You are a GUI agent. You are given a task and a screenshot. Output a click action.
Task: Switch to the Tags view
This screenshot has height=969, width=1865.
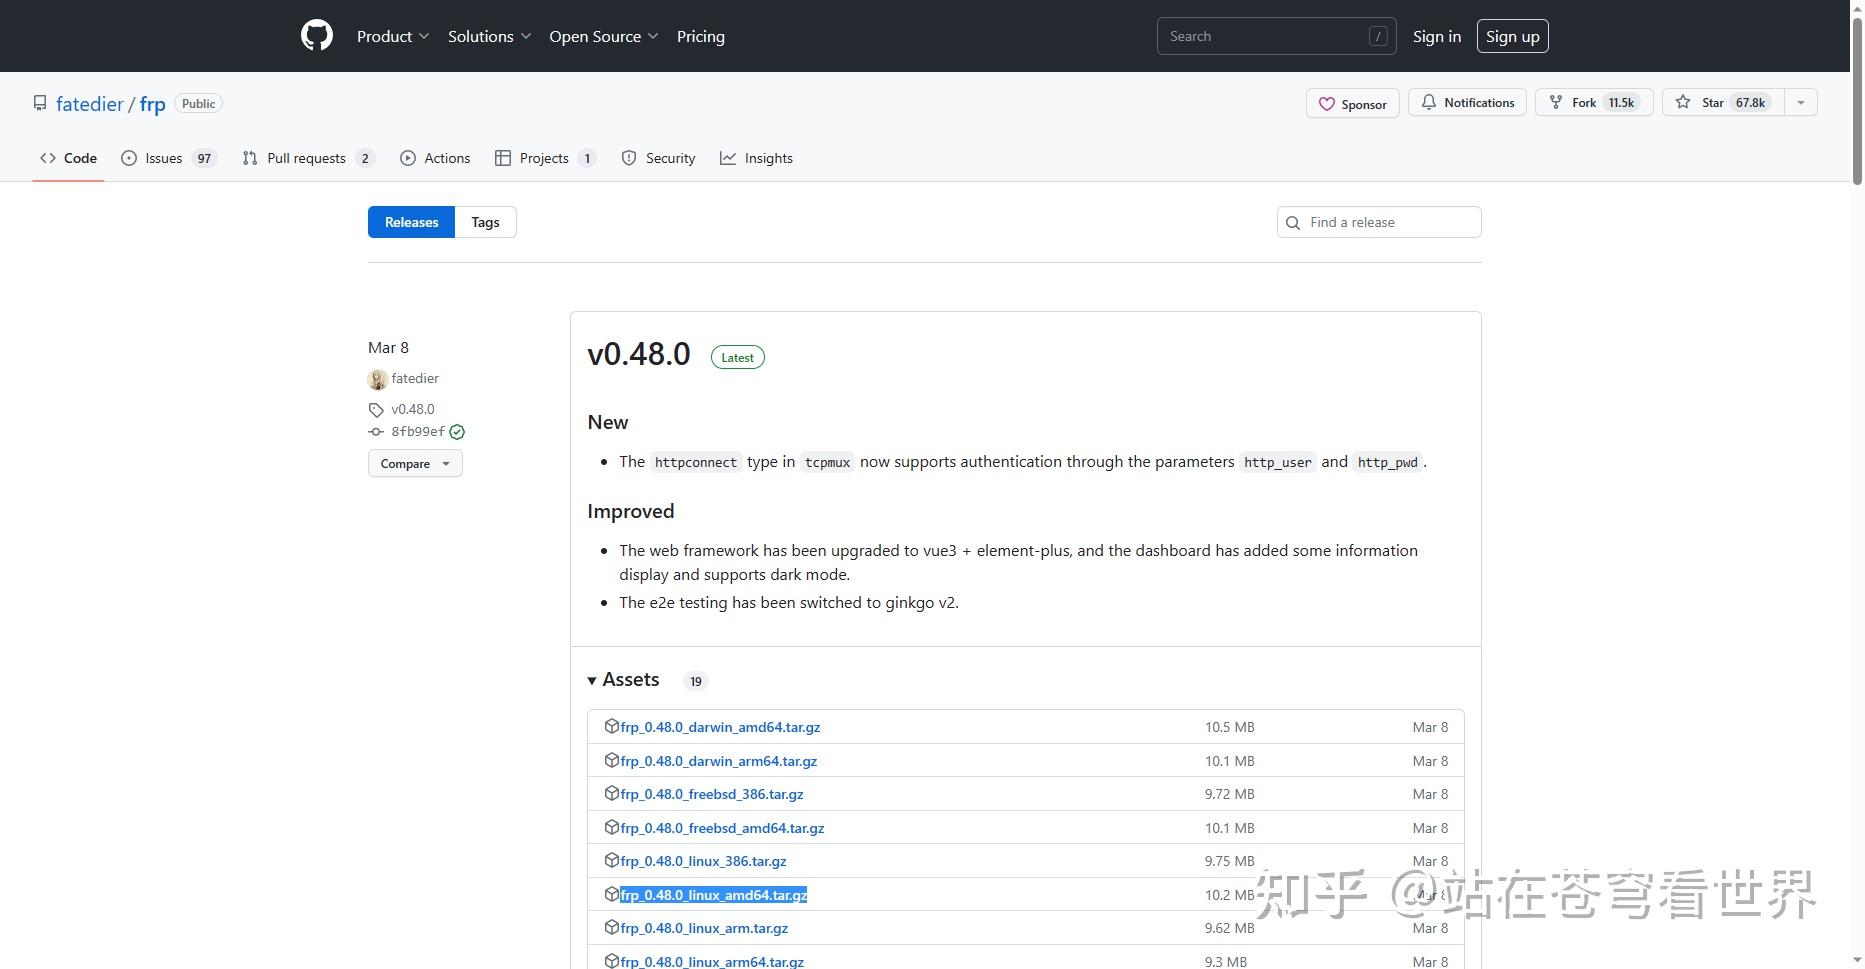485,222
